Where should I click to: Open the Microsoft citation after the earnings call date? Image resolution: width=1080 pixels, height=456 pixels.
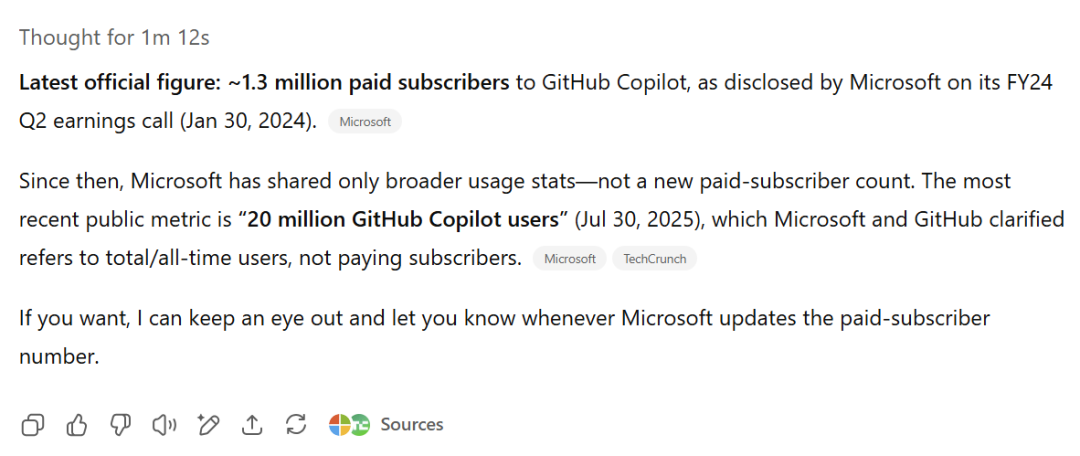click(x=365, y=122)
